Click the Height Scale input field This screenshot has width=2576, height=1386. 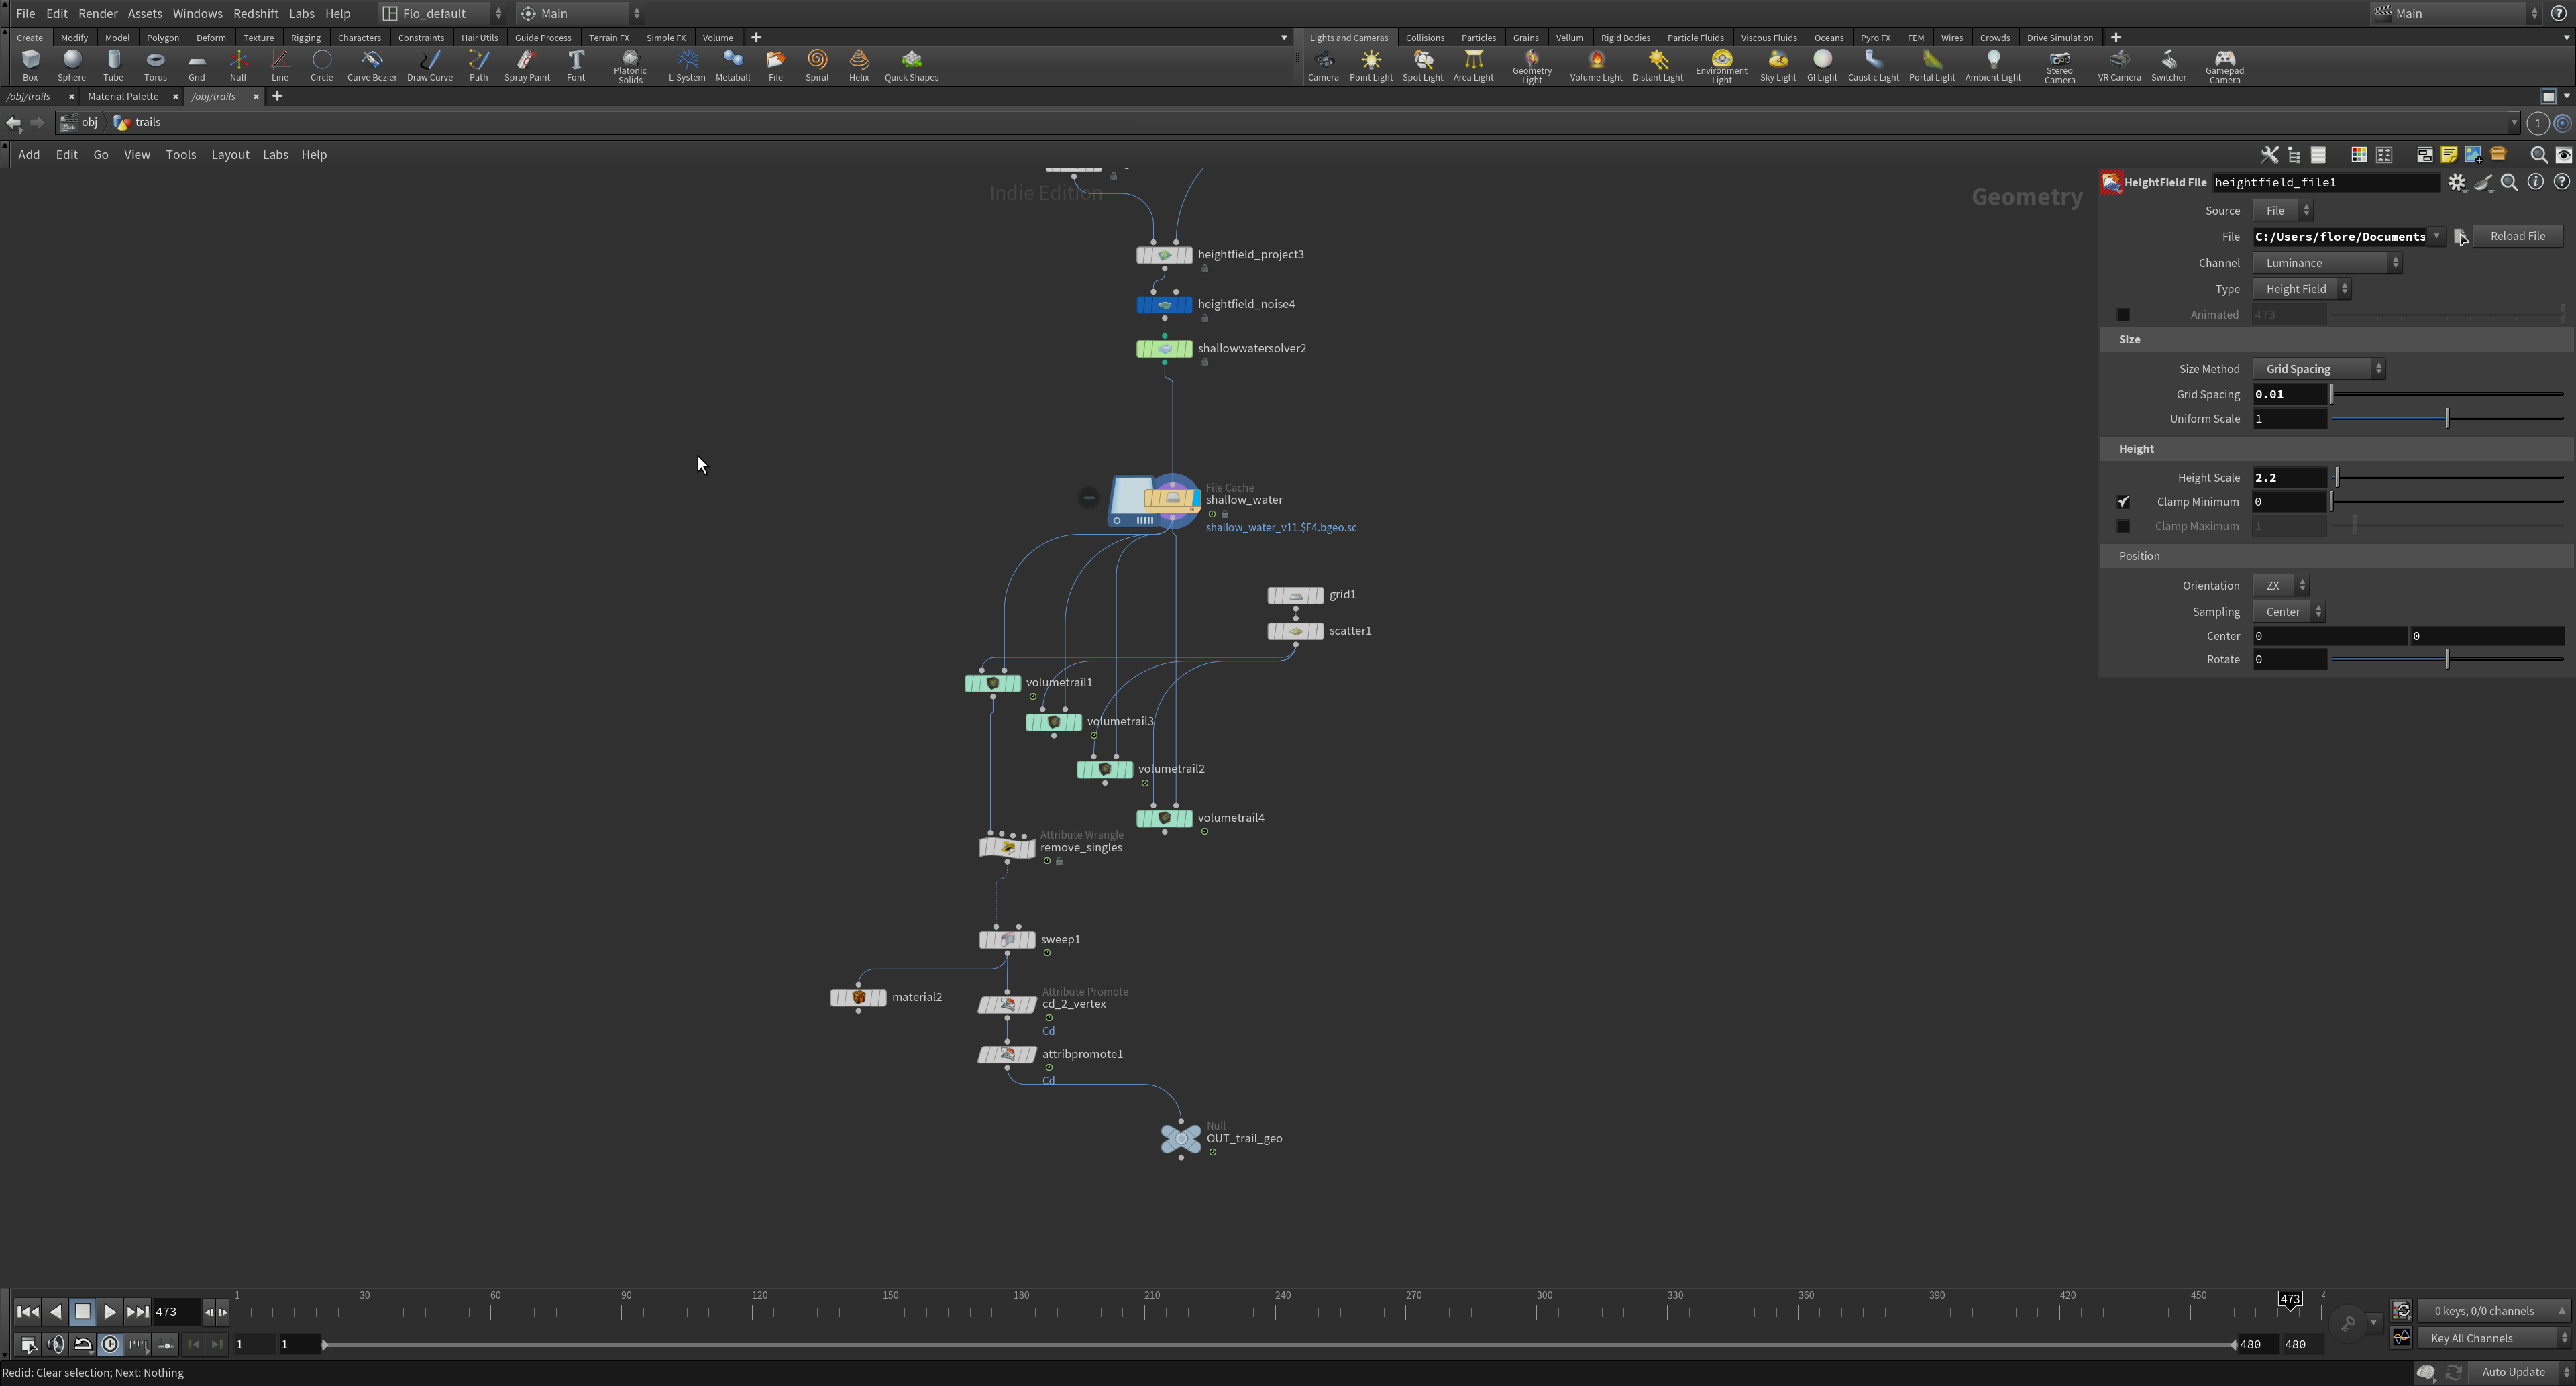click(x=2288, y=478)
